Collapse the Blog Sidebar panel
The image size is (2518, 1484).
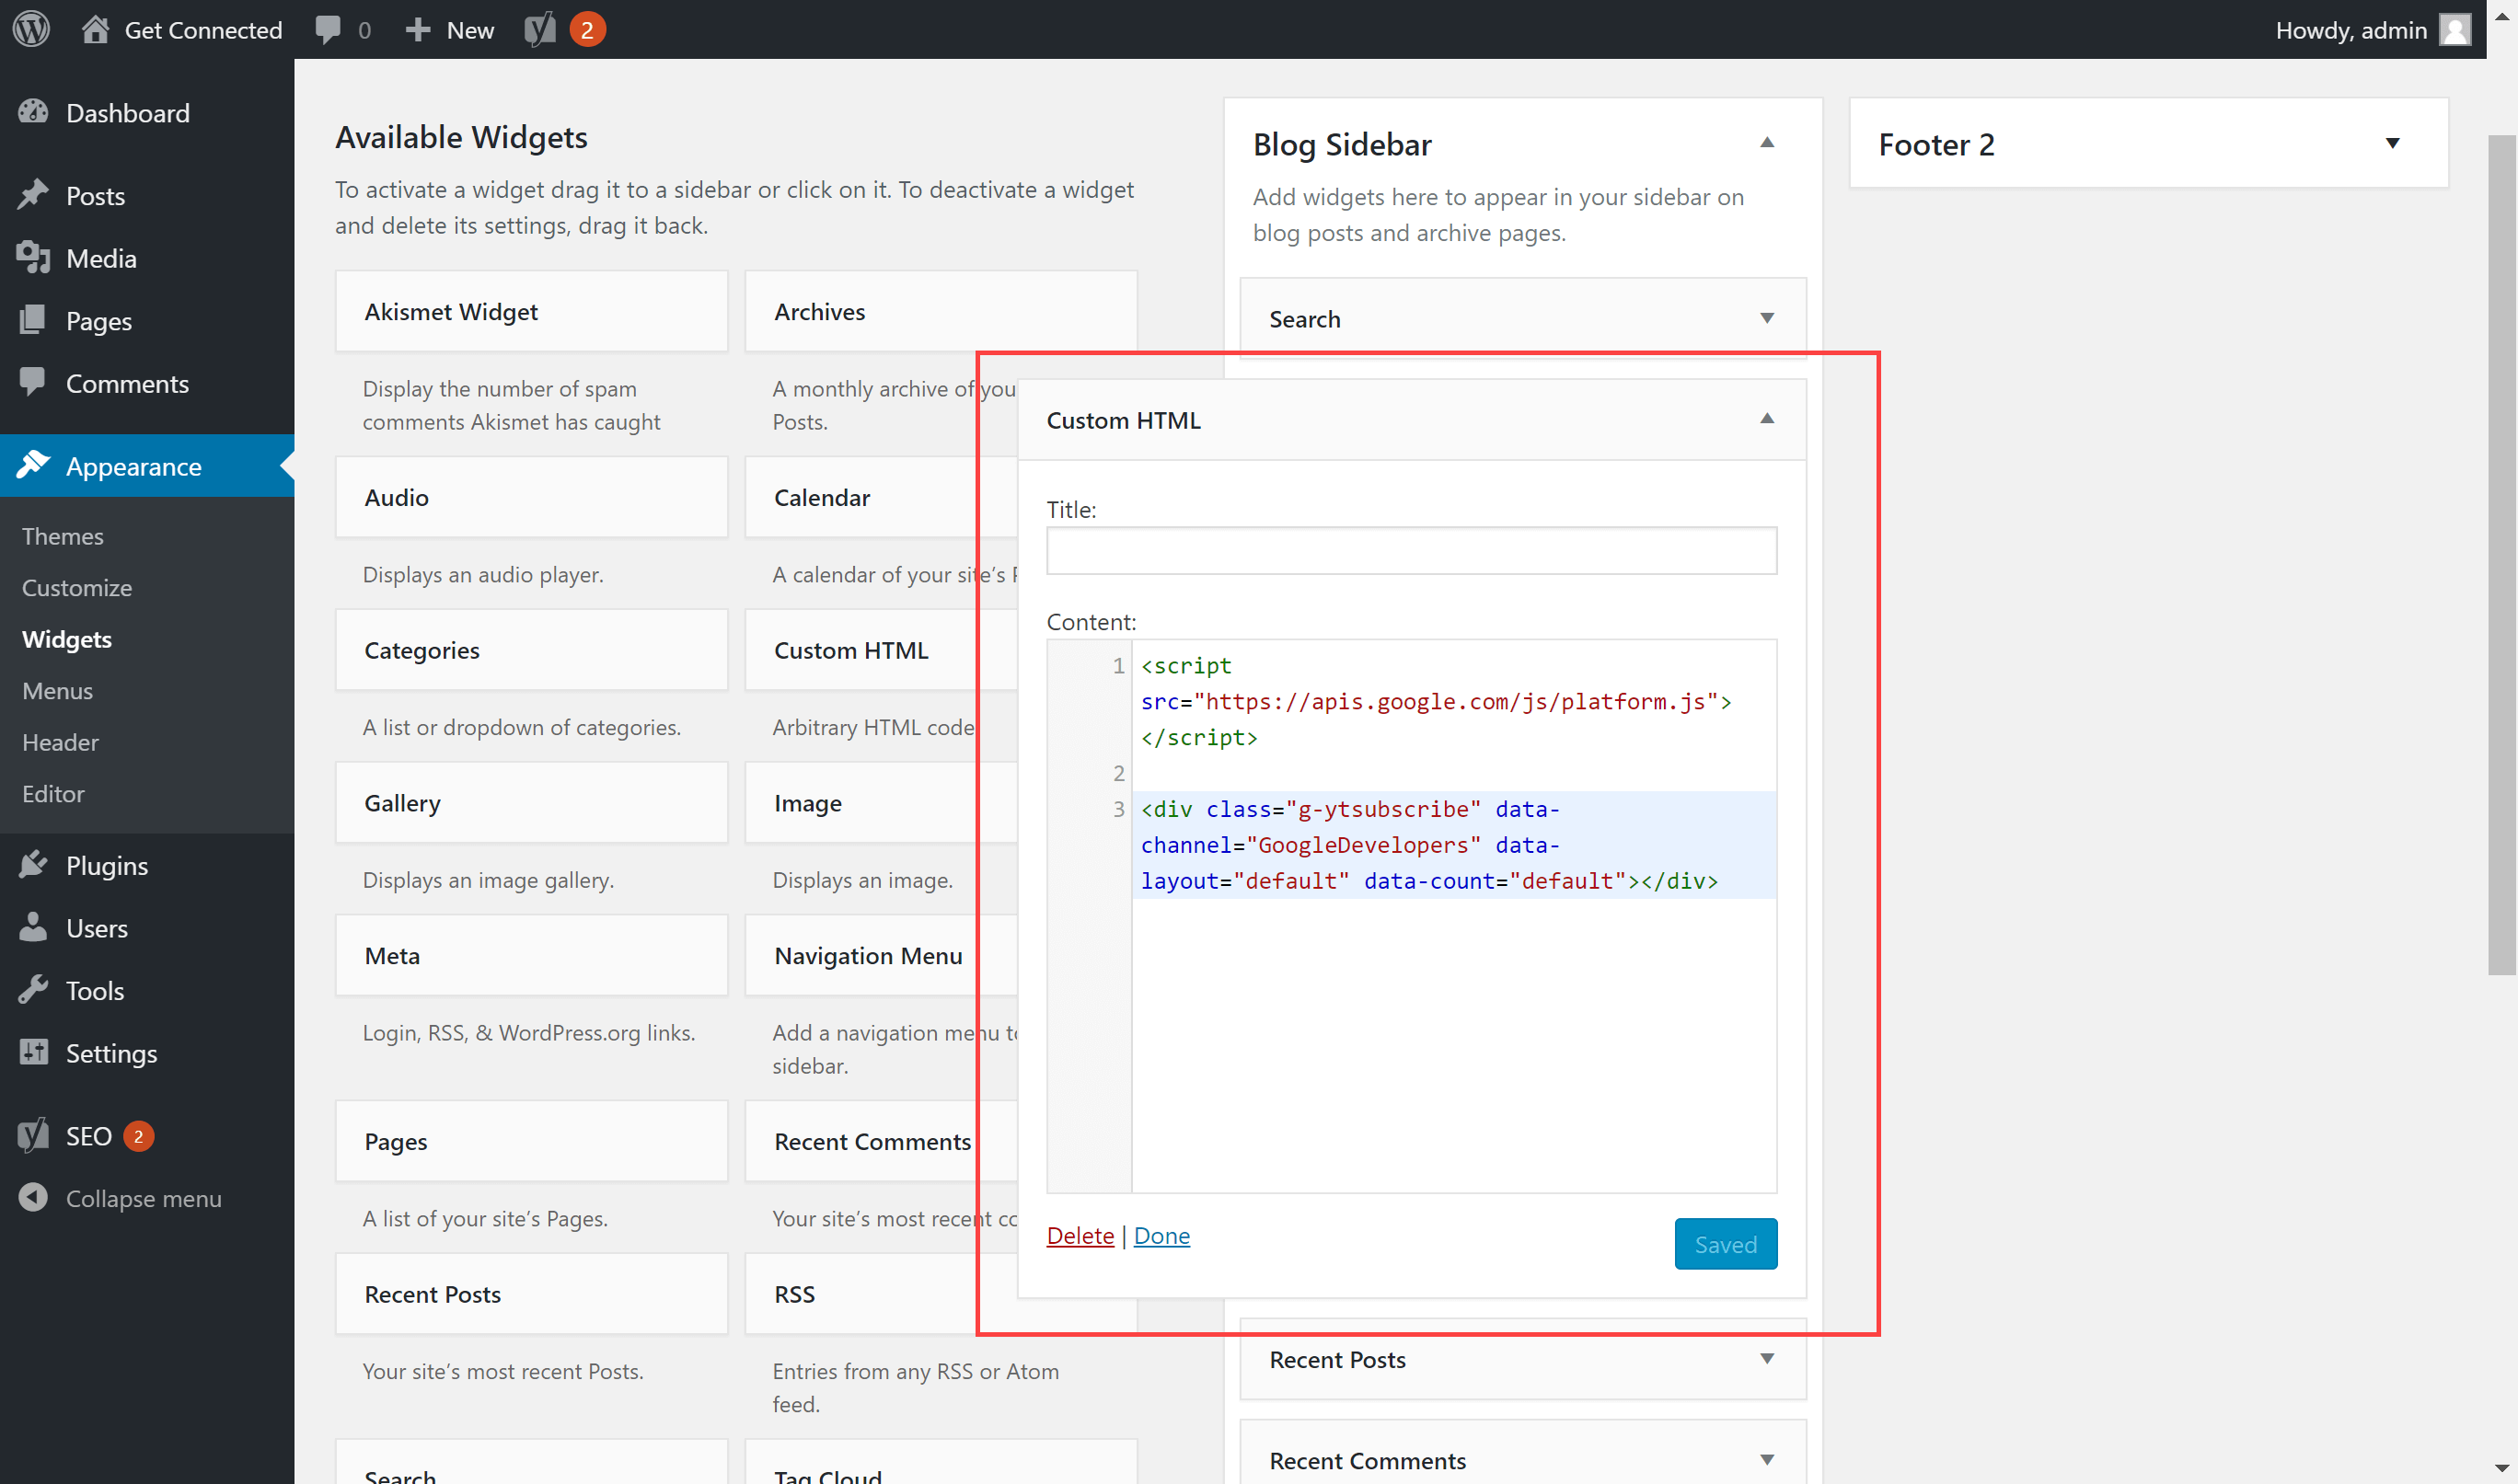tap(1767, 143)
